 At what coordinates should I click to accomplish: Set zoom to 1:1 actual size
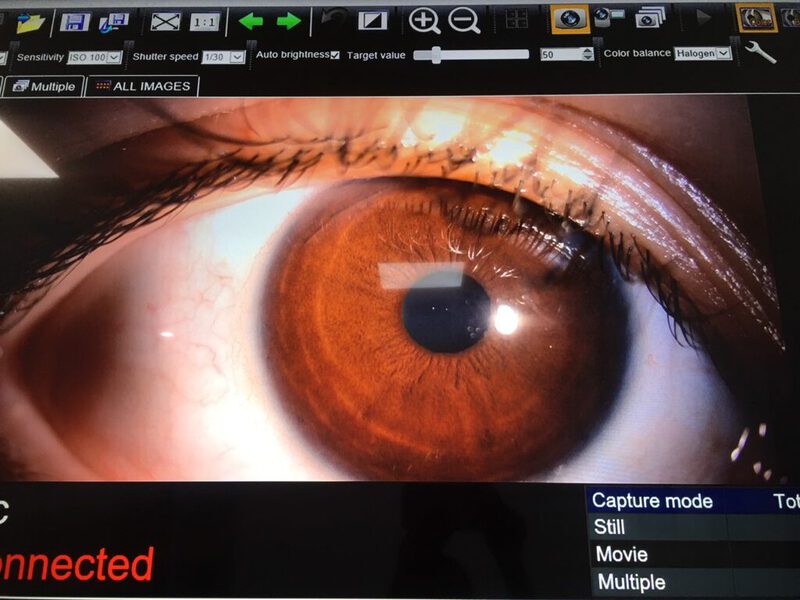[204, 21]
